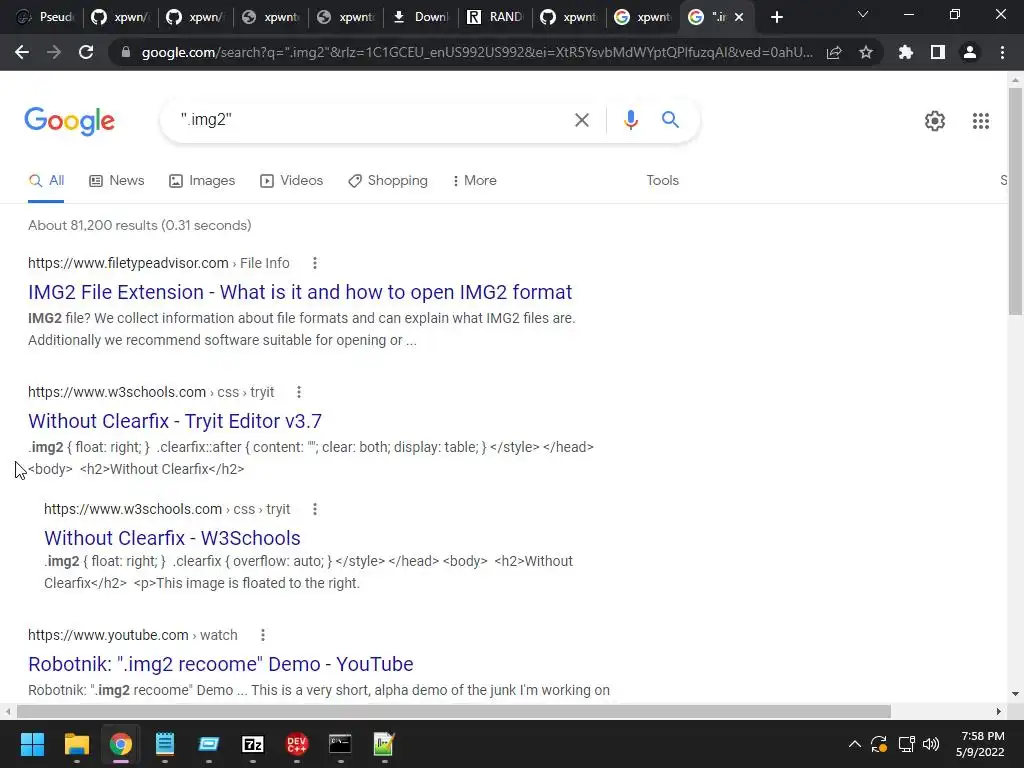Clear the search query with X

[x=581, y=120]
